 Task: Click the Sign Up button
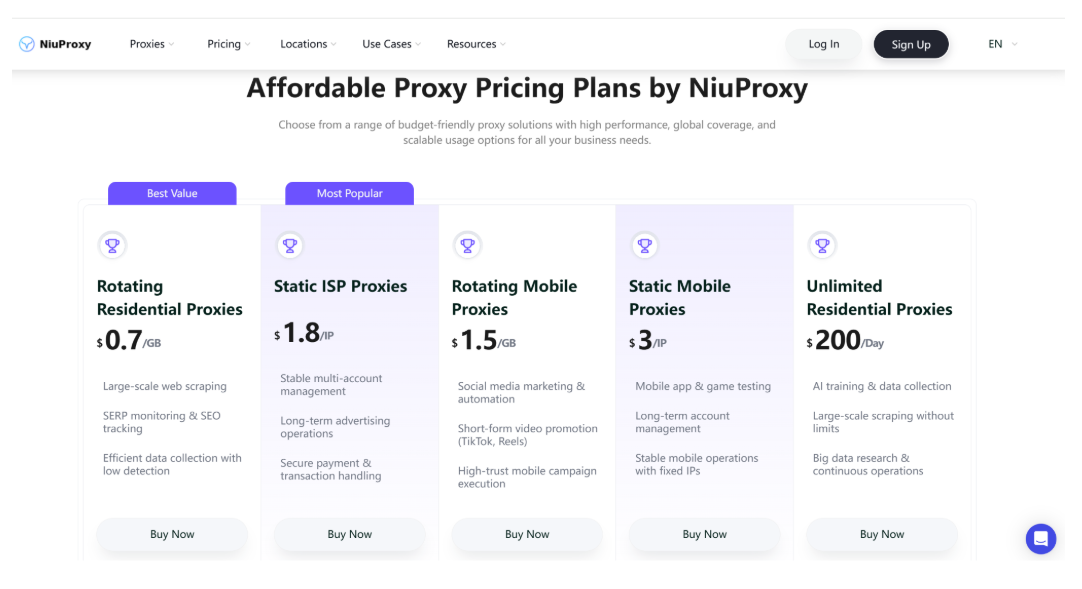911,44
